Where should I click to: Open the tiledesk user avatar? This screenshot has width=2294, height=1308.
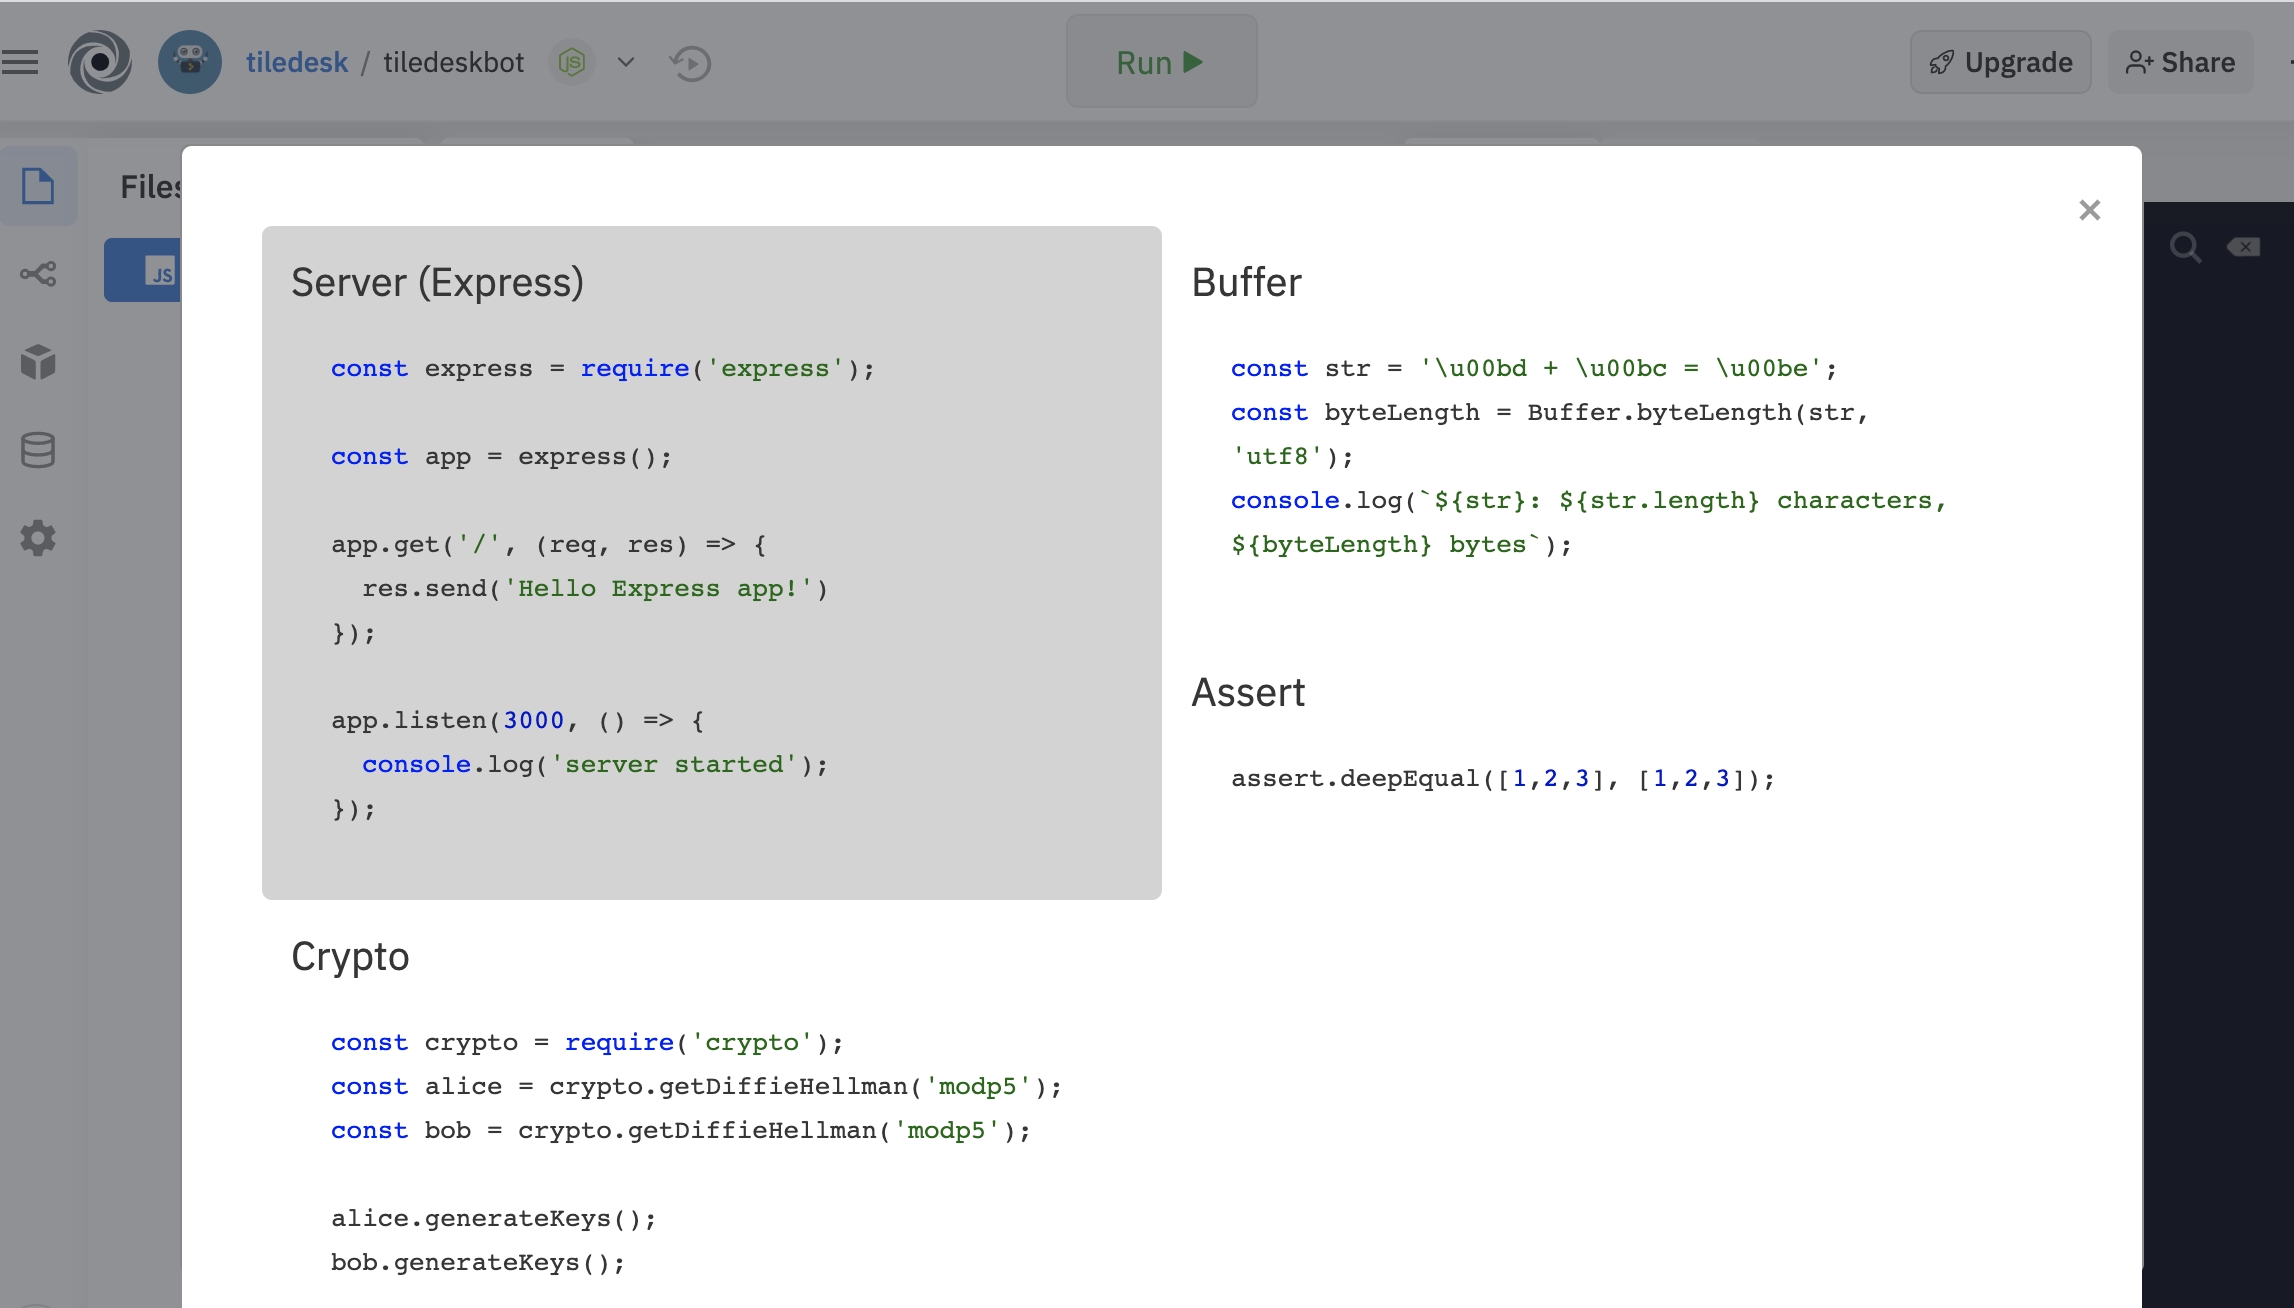[x=190, y=62]
